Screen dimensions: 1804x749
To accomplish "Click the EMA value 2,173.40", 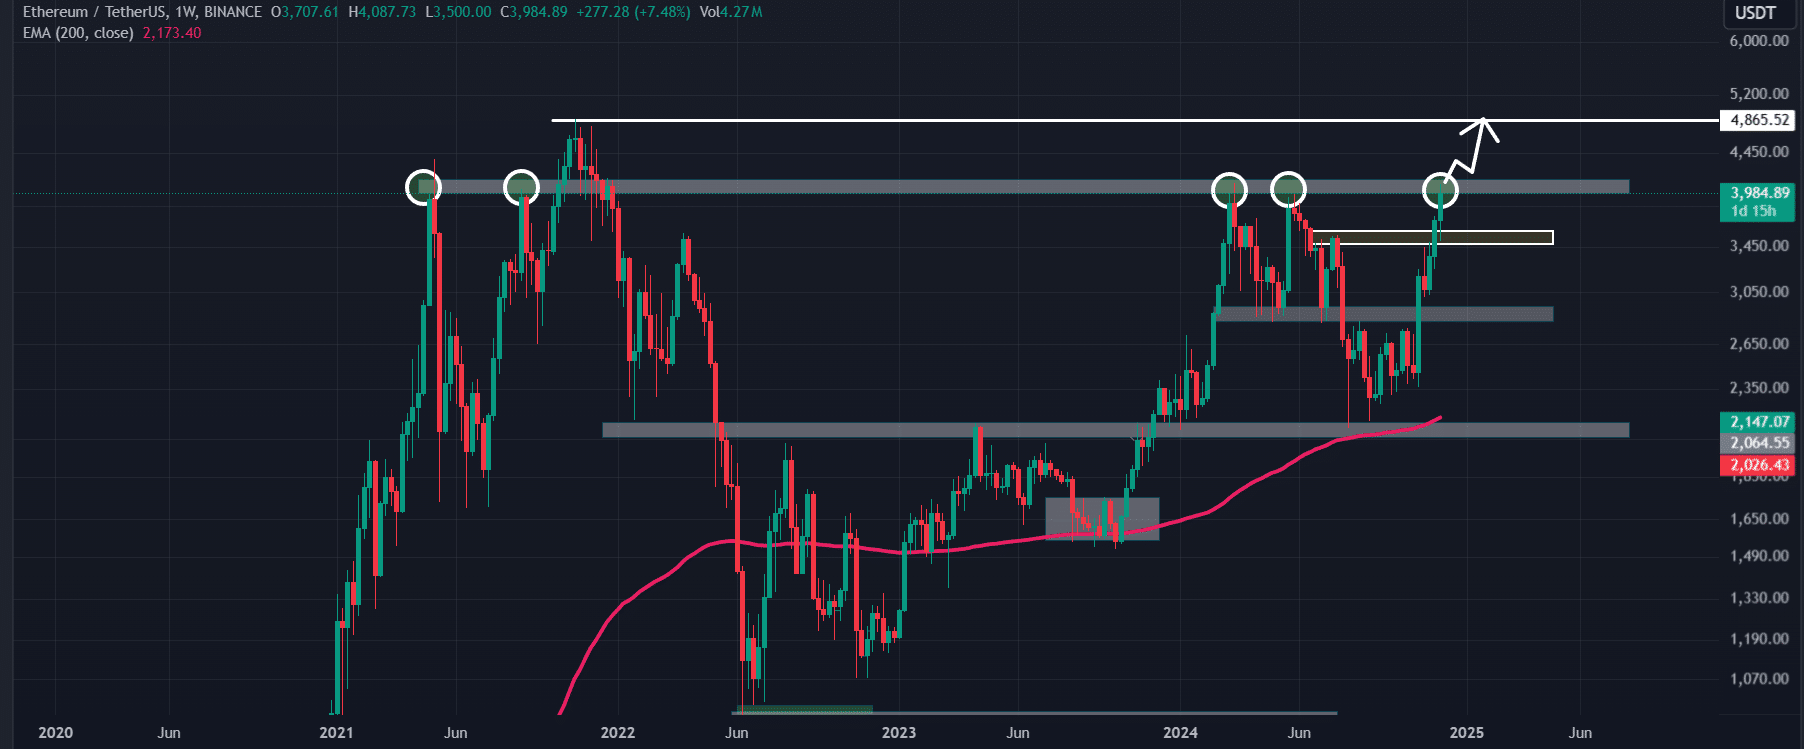I will click(172, 33).
